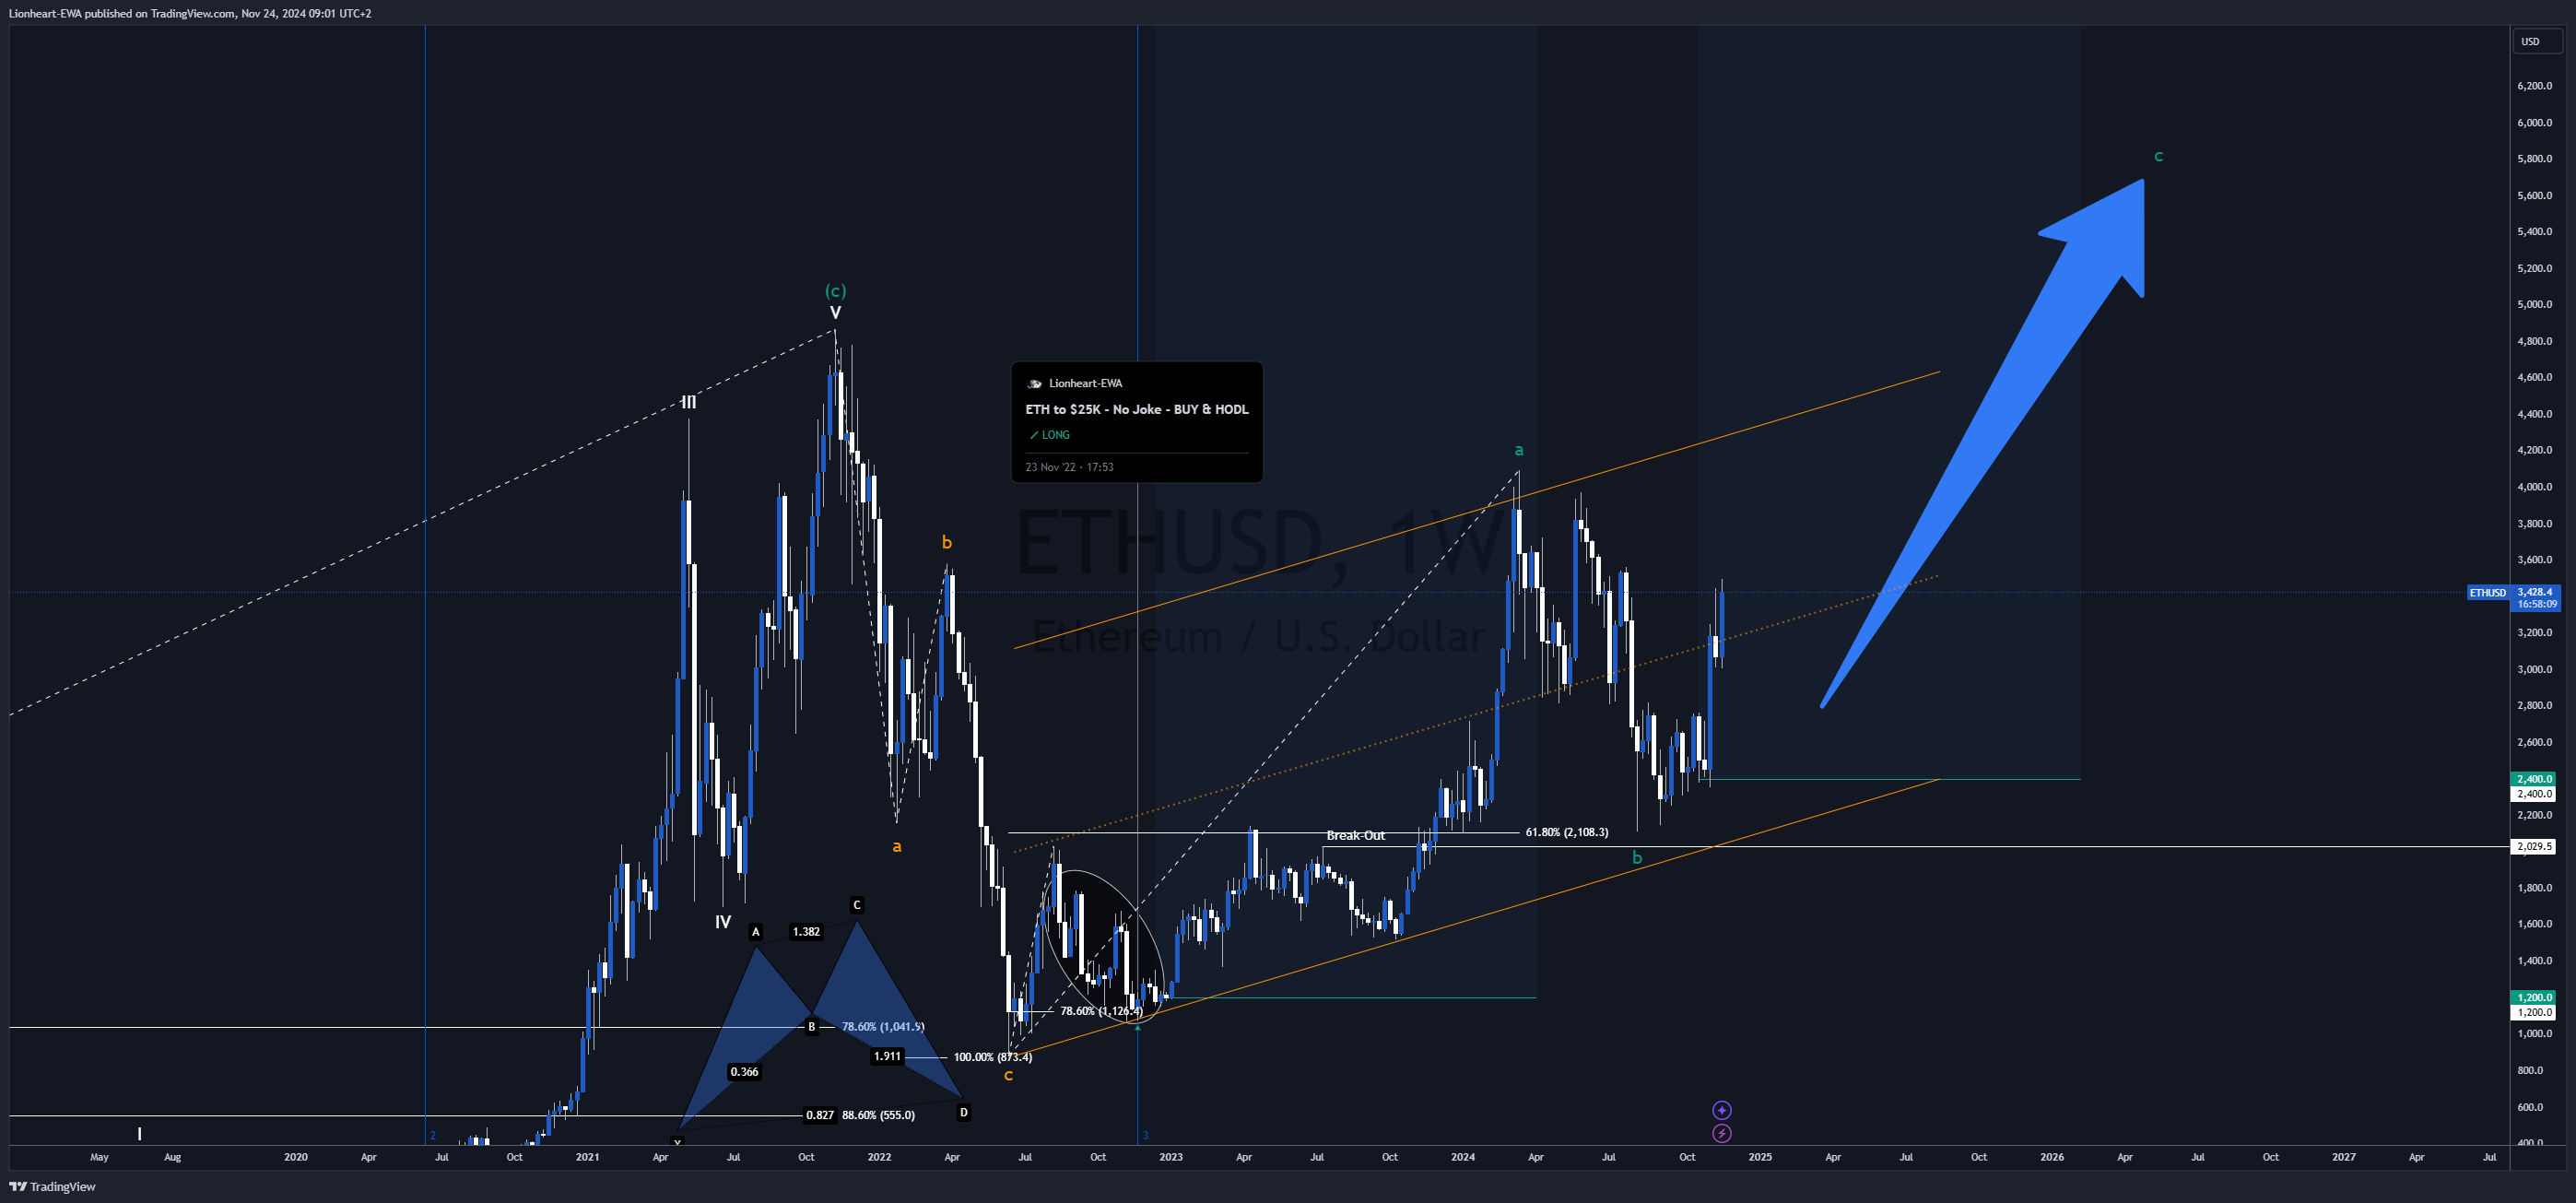Select harmonic point label C in black box
2576x1203 pixels.
coord(857,905)
